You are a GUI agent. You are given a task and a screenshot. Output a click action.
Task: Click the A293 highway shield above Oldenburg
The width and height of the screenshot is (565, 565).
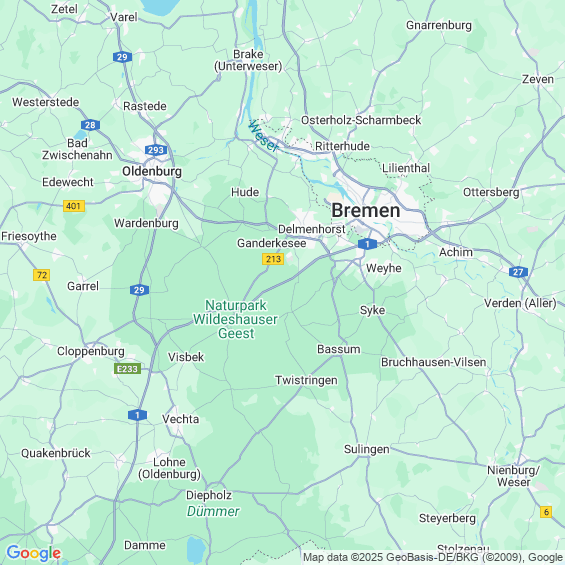[x=156, y=150]
